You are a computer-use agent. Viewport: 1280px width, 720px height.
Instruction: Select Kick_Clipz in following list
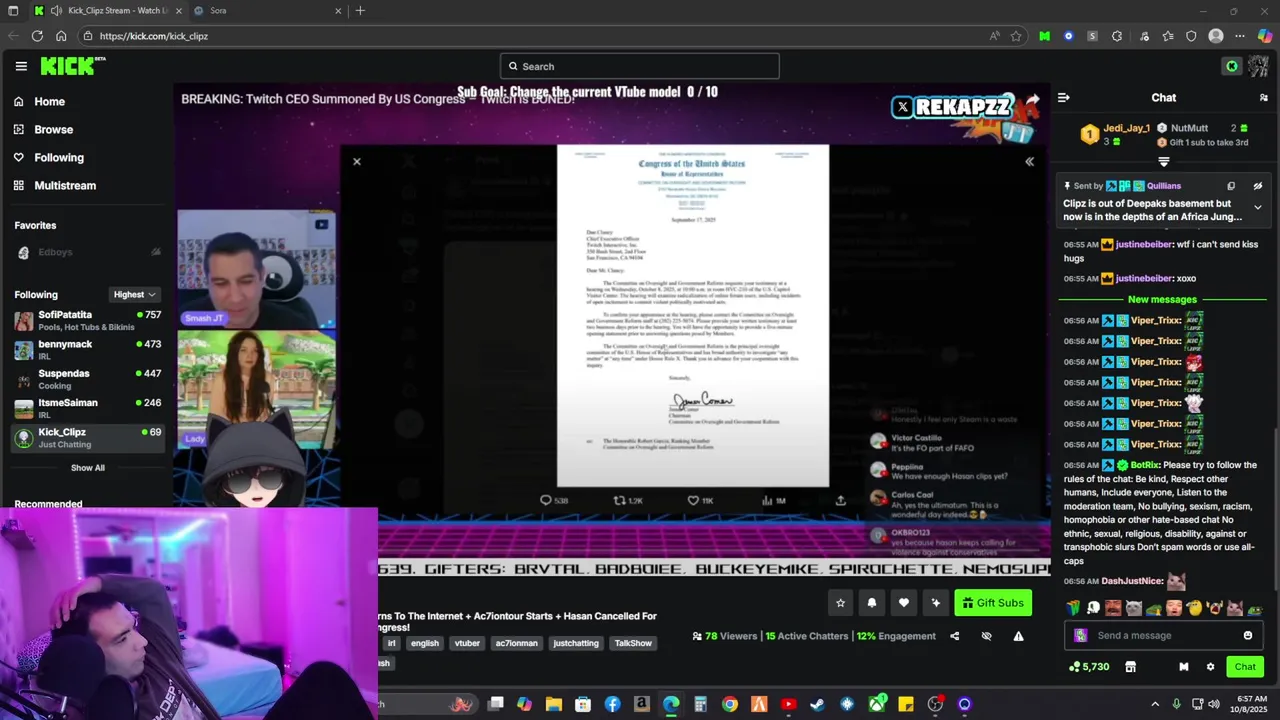click(87, 437)
